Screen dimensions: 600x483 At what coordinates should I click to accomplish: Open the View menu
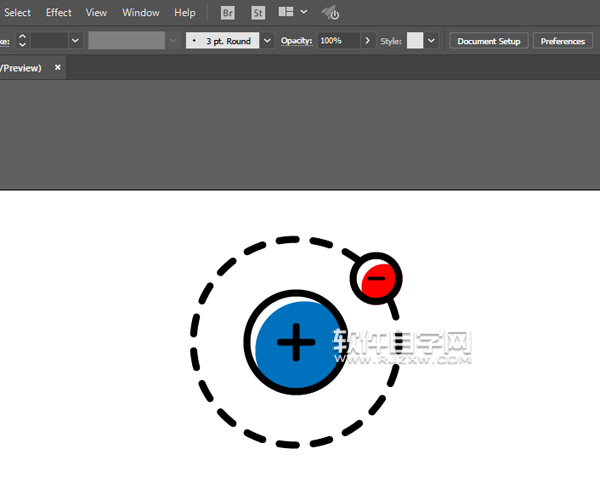click(x=96, y=13)
